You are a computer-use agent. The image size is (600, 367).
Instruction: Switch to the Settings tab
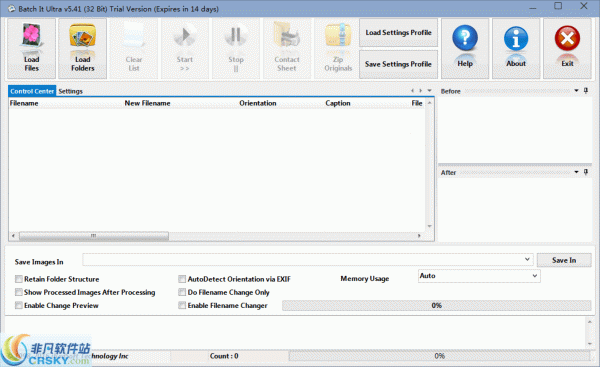[x=70, y=91]
